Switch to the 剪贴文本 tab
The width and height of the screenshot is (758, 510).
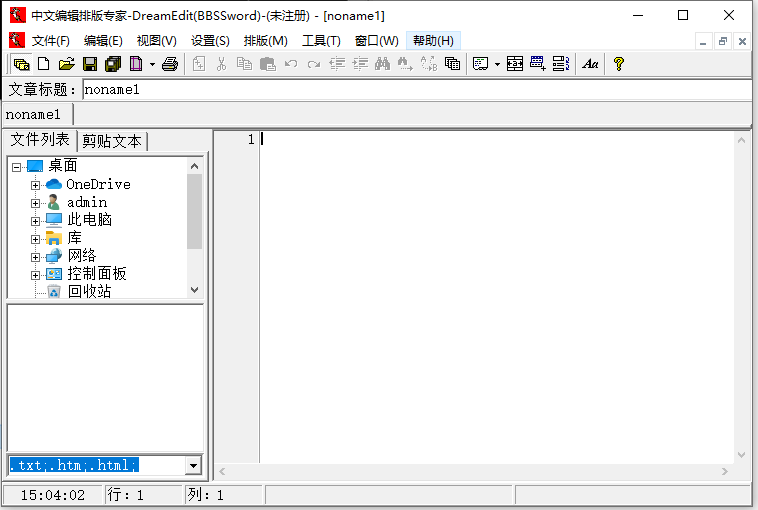pos(112,142)
